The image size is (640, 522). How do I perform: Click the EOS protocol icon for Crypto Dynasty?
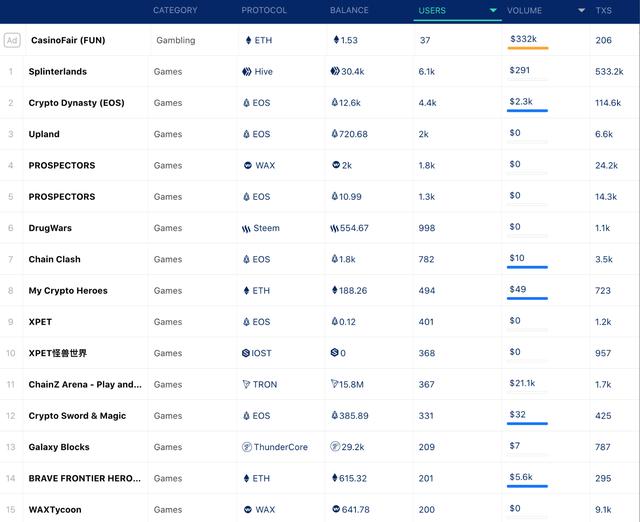coord(246,103)
